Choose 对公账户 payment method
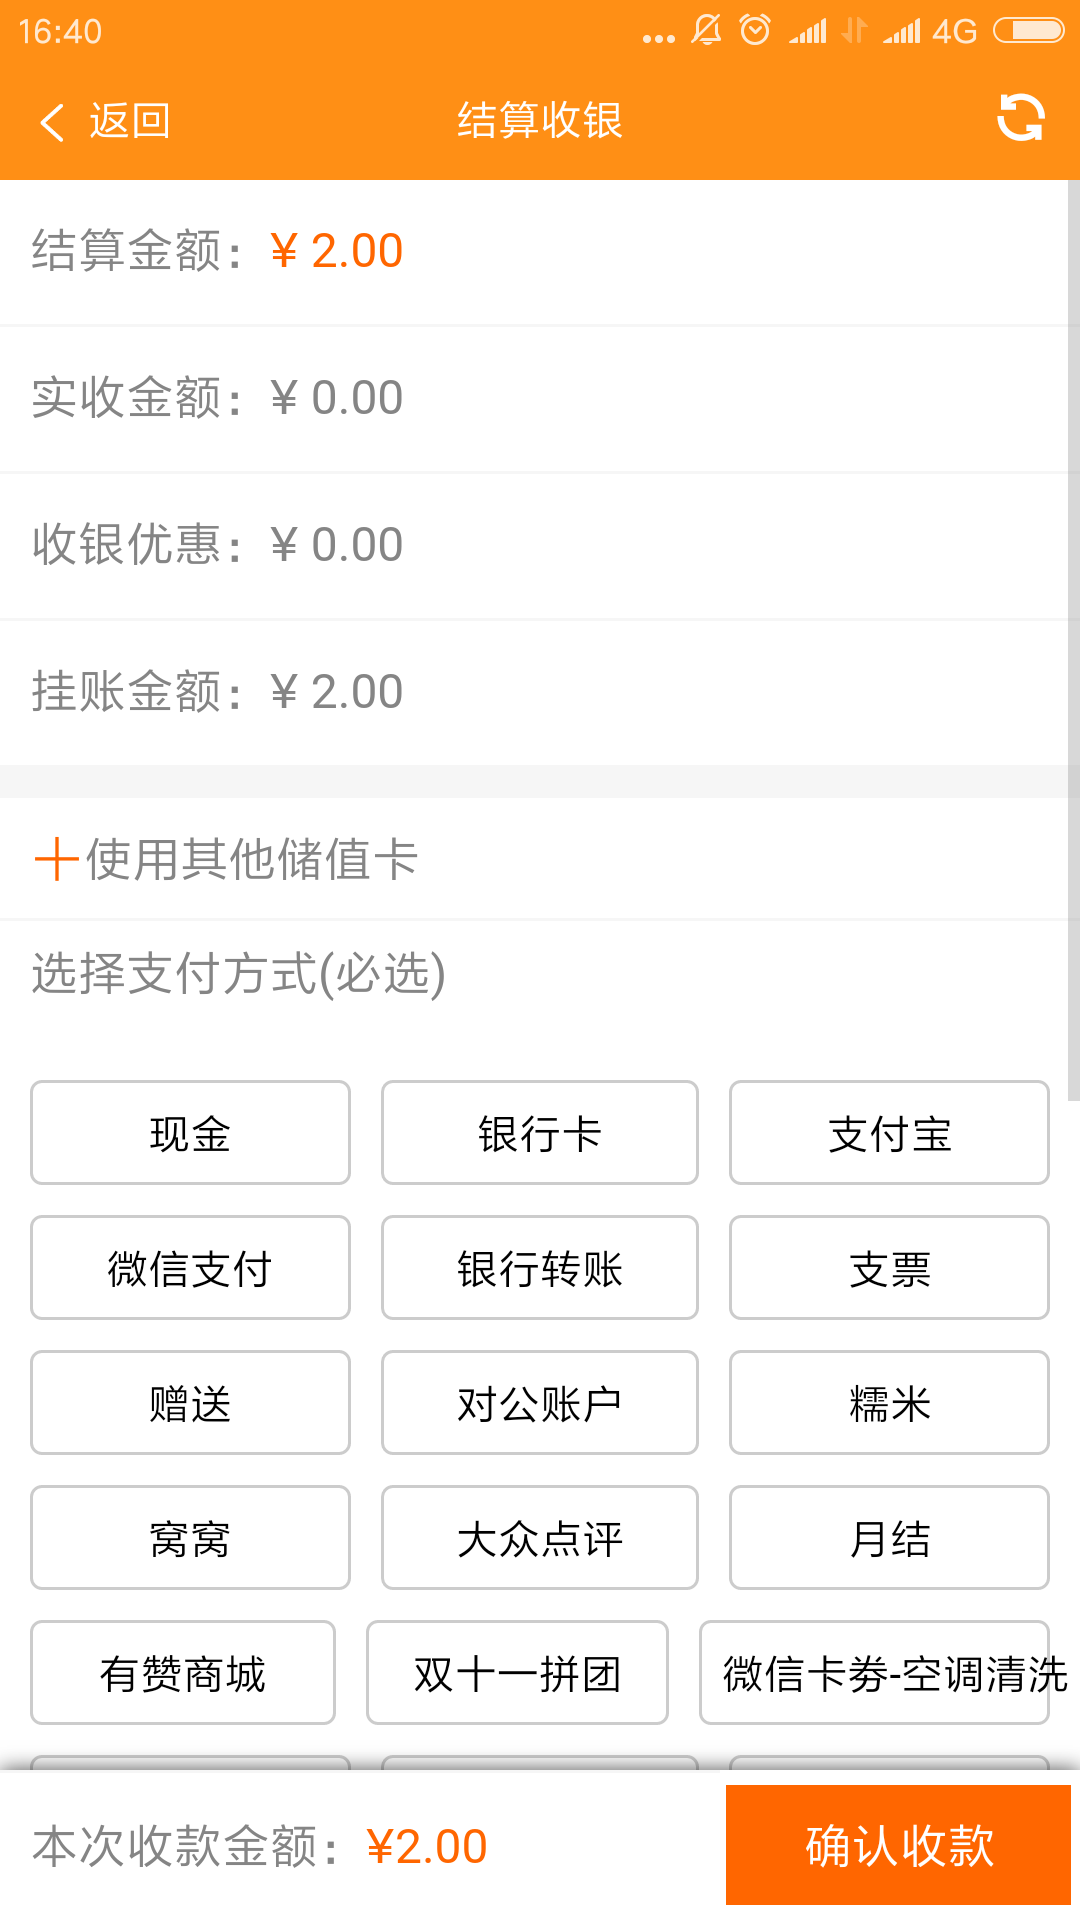Image resolution: width=1080 pixels, height=1920 pixels. tap(540, 1403)
